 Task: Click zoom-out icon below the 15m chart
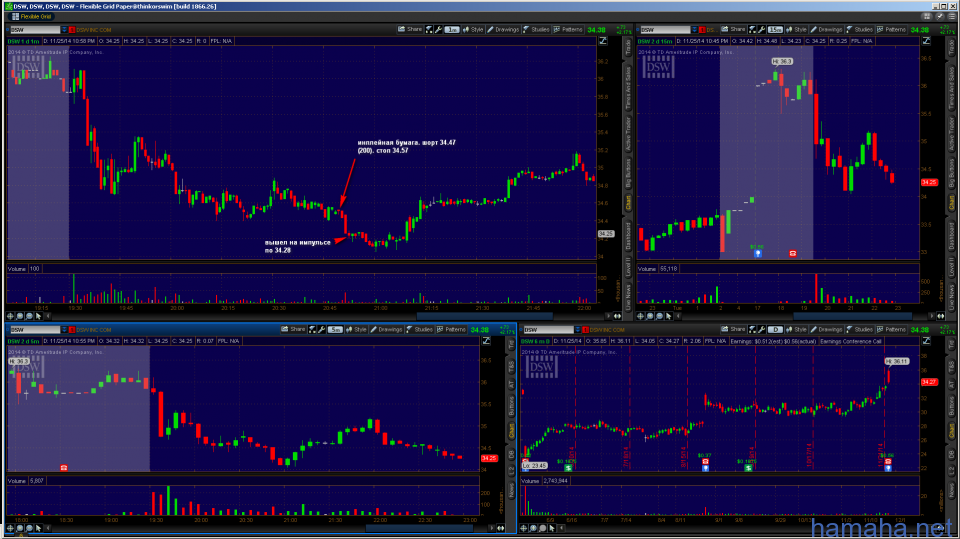coord(659,316)
